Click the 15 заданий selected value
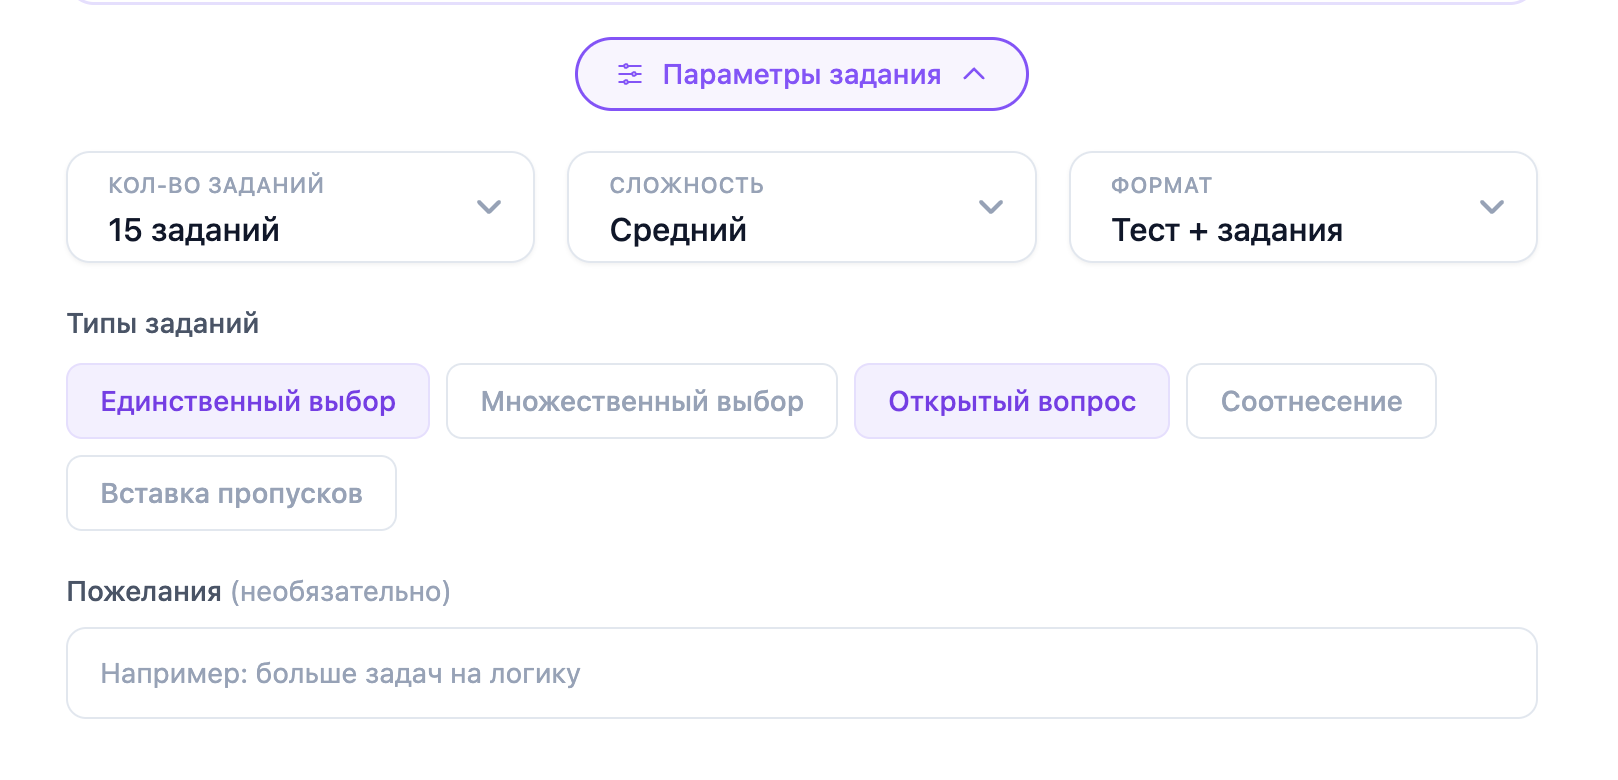This screenshot has width=1618, height=780. 194,230
